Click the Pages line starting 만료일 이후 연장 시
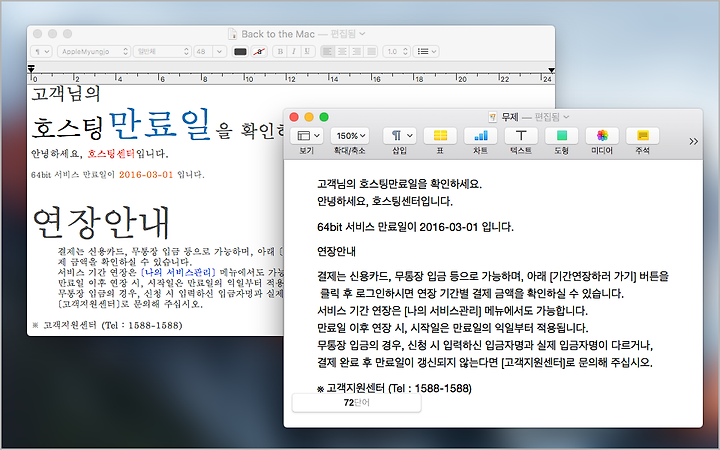720x450 pixels. tap(453, 328)
